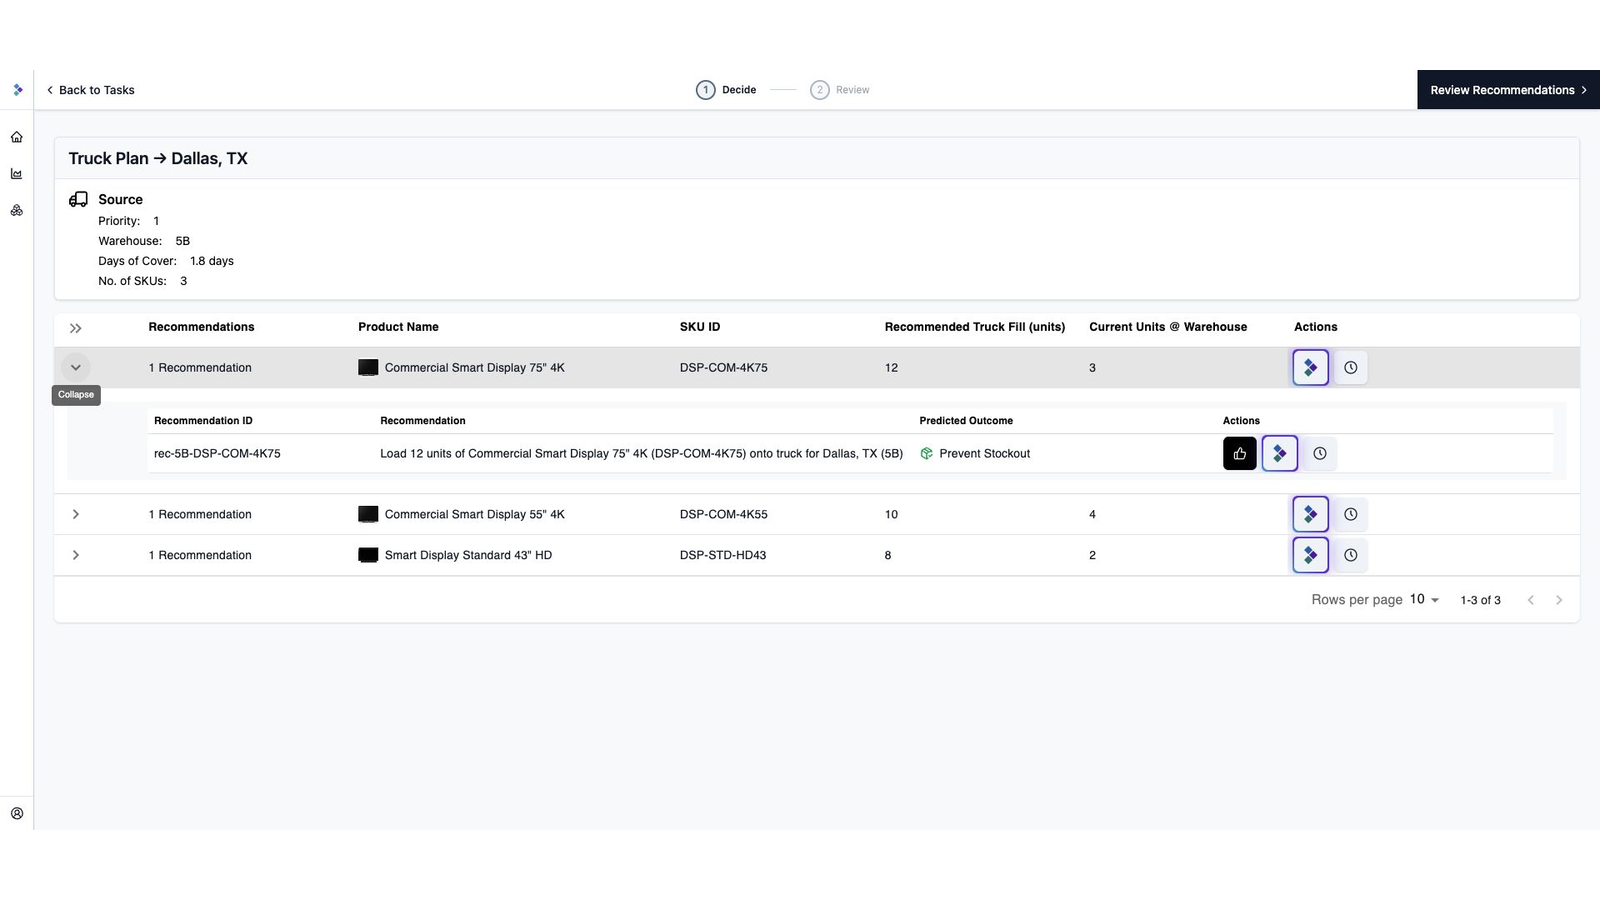Open the app logo in sidebar
Viewport: 1600px width, 900px height.
17,90
